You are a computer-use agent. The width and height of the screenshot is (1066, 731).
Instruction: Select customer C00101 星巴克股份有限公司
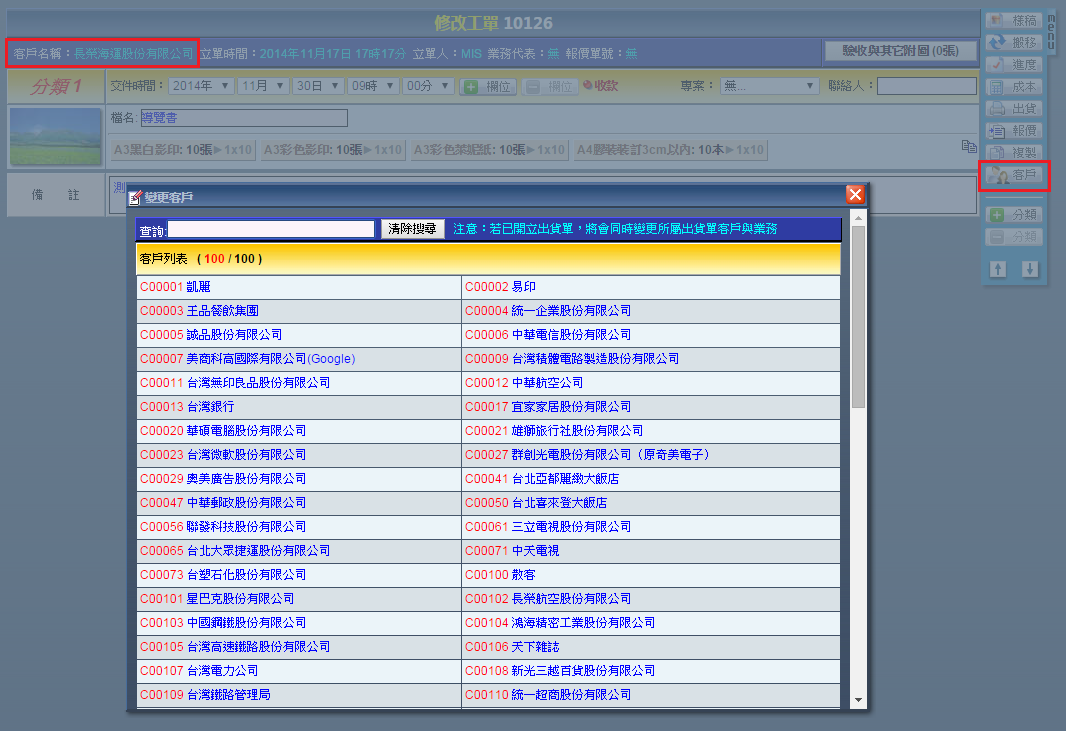pyautogui.click(x=217, y=599)
